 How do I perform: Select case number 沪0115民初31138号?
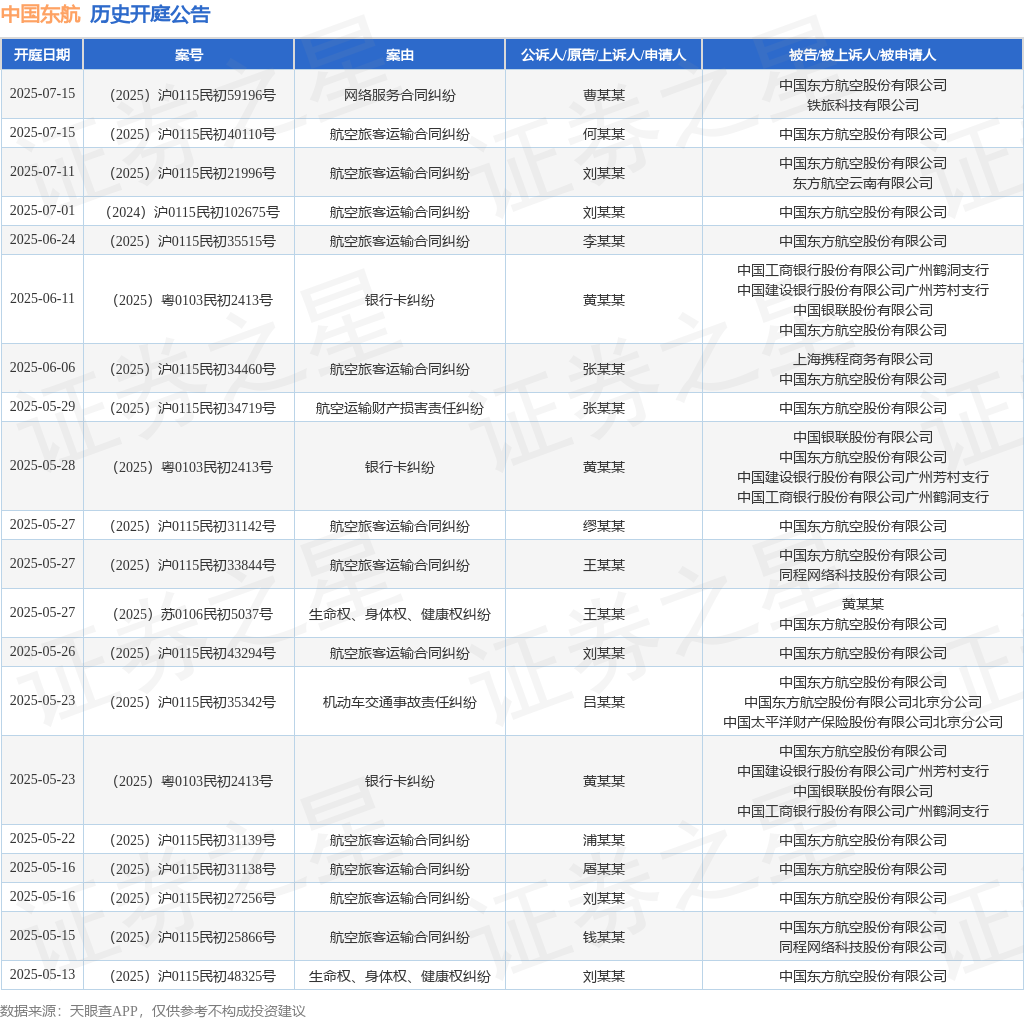click(193, 869)
